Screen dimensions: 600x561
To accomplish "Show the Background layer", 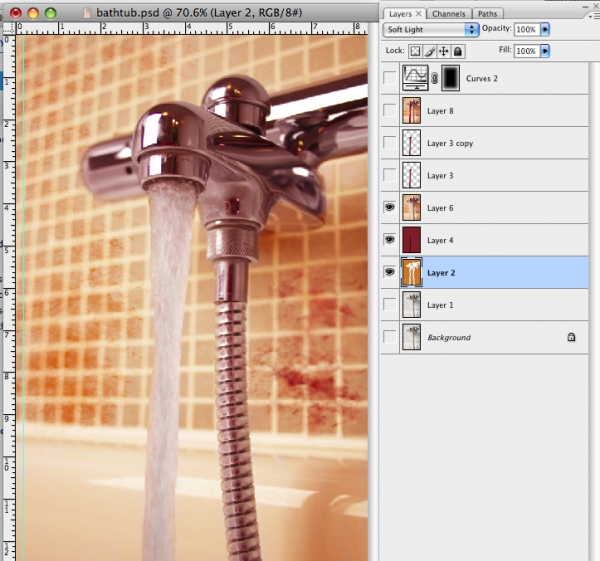I will pyautogui.click(x=390, y=337).
